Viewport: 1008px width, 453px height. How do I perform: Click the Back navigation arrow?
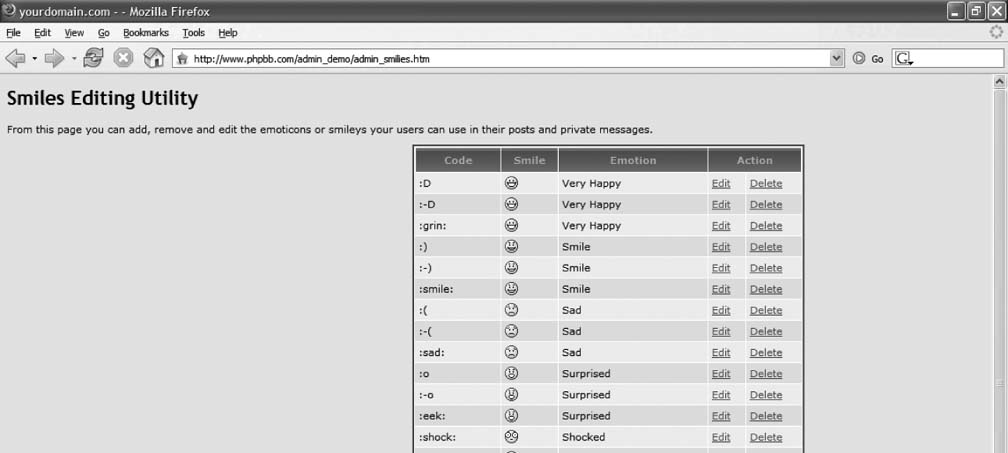(15, 59)
